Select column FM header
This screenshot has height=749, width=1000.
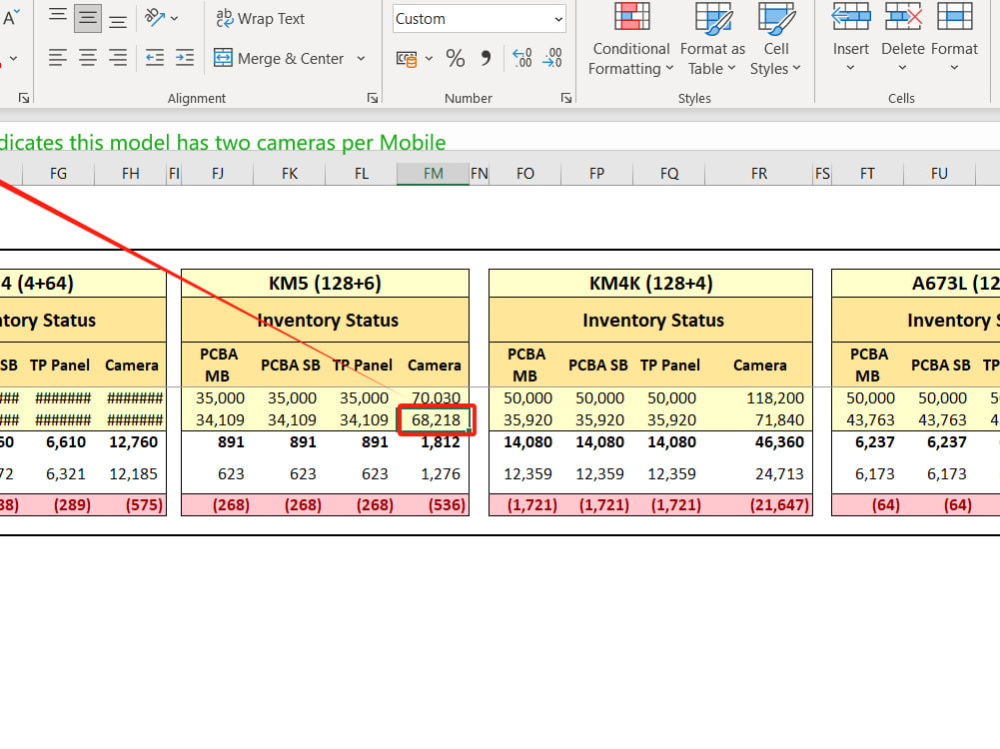tap(433, 174)
